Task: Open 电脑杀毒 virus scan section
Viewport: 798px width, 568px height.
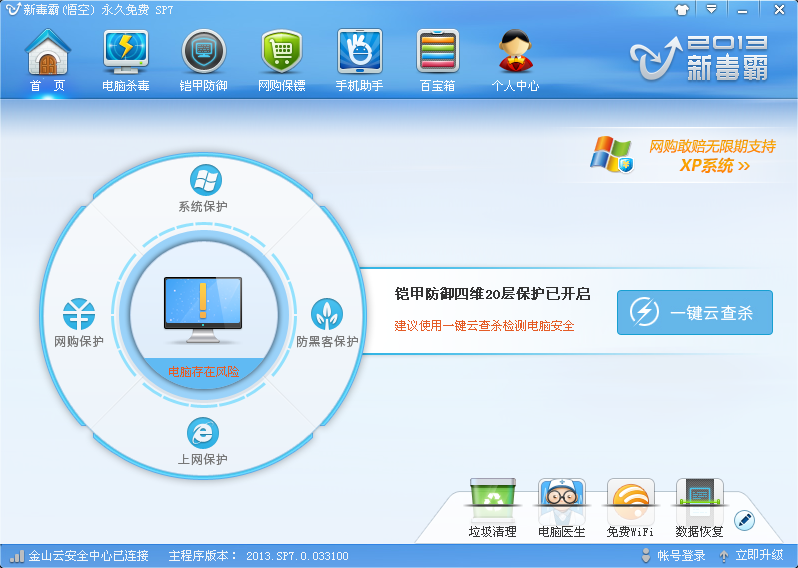Action: [126, 61]
